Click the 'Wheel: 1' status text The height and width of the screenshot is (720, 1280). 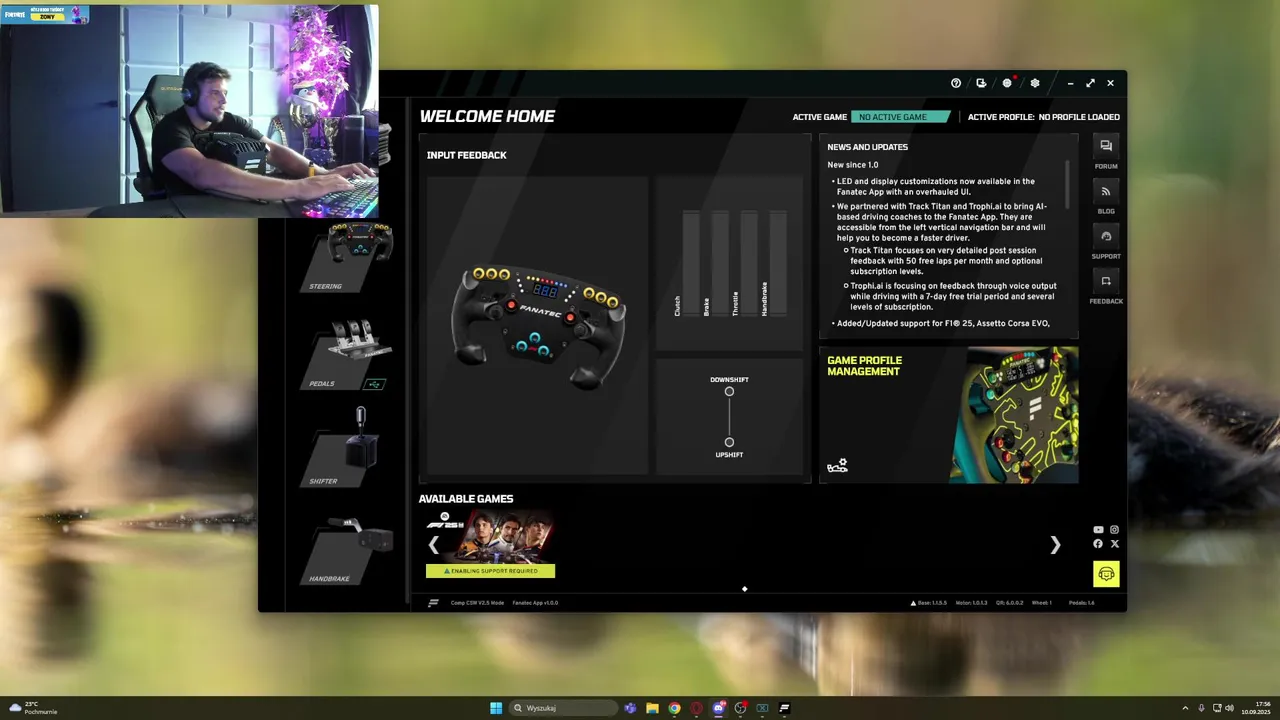[x=1042, y=603]
